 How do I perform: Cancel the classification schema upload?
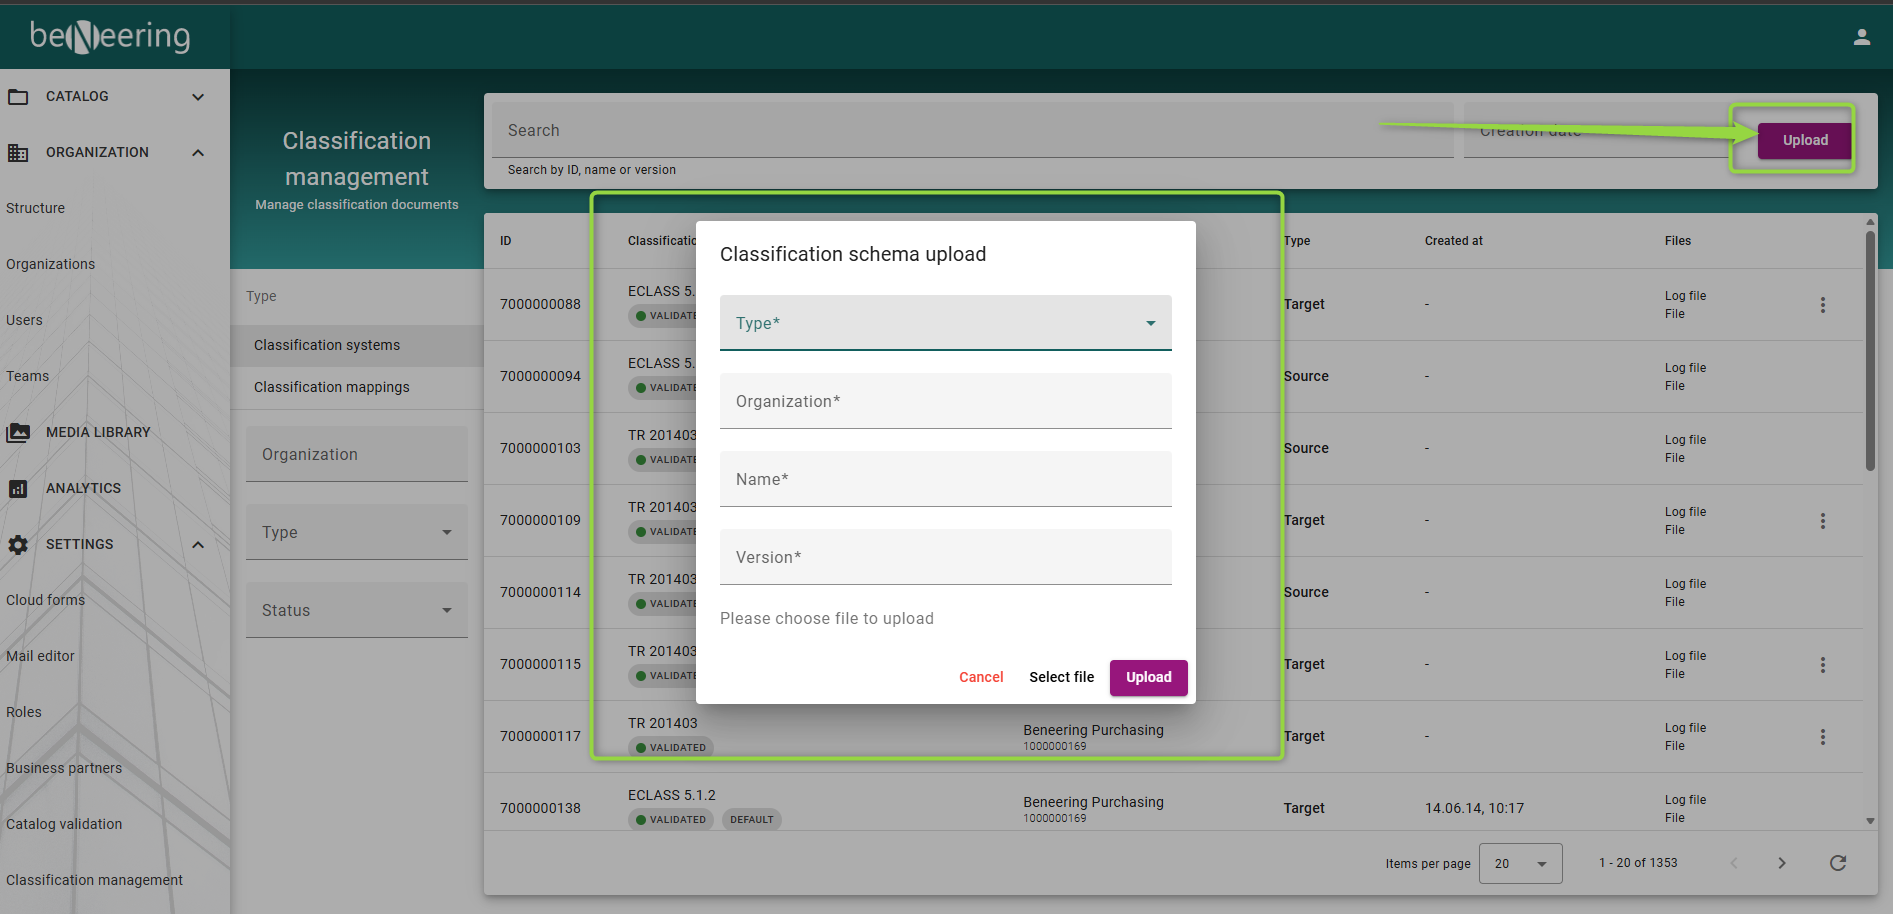click(x=980, y=677)
